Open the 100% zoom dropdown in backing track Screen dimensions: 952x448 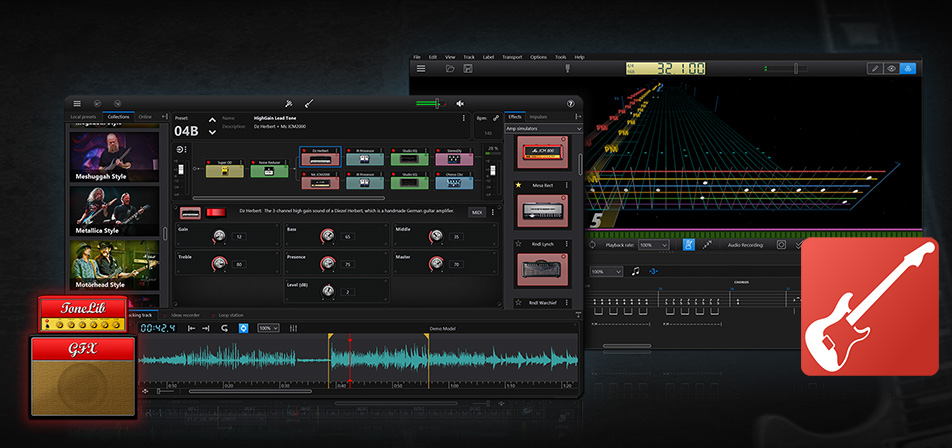[268, 328]
